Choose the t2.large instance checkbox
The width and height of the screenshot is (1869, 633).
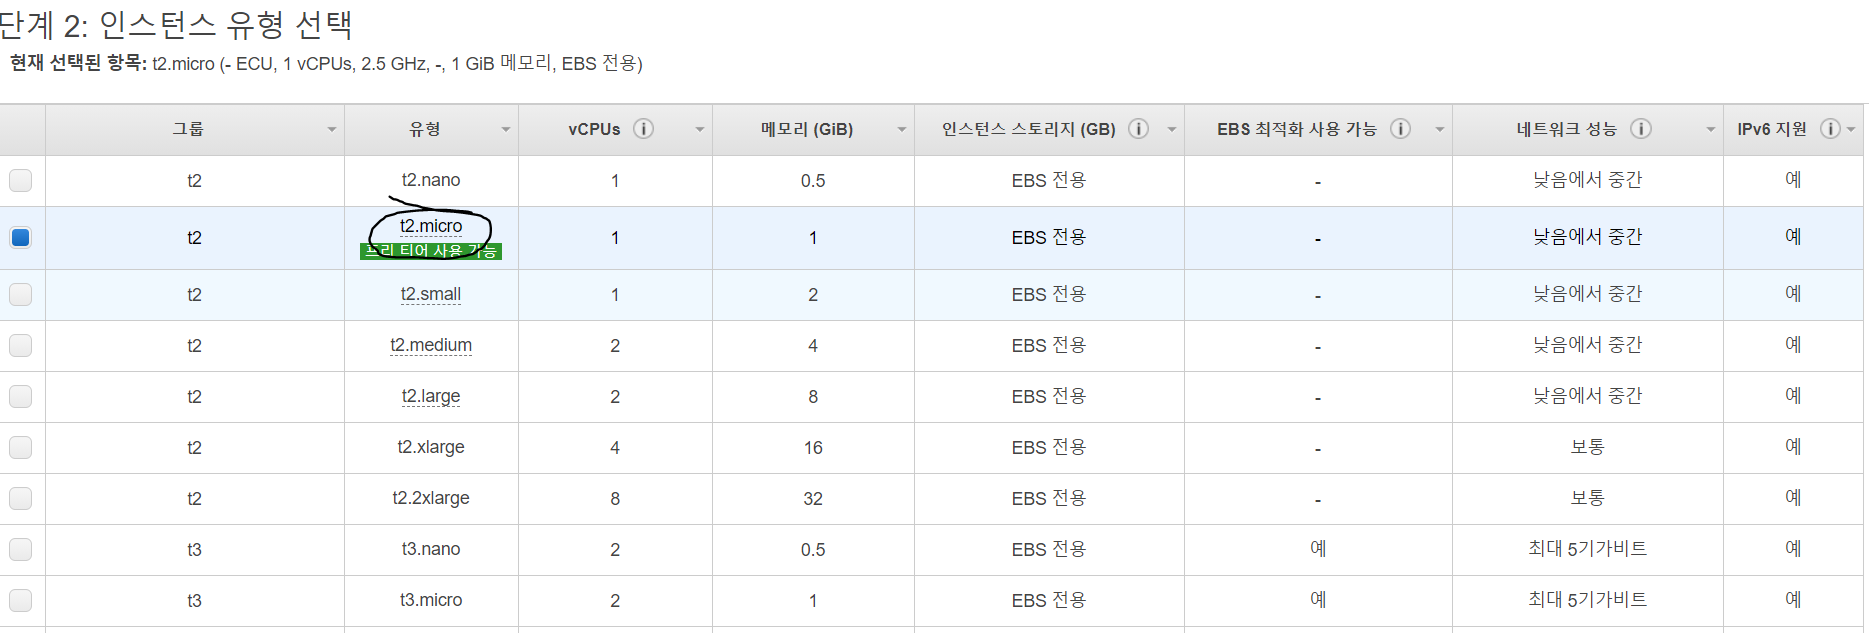[20, 396]
